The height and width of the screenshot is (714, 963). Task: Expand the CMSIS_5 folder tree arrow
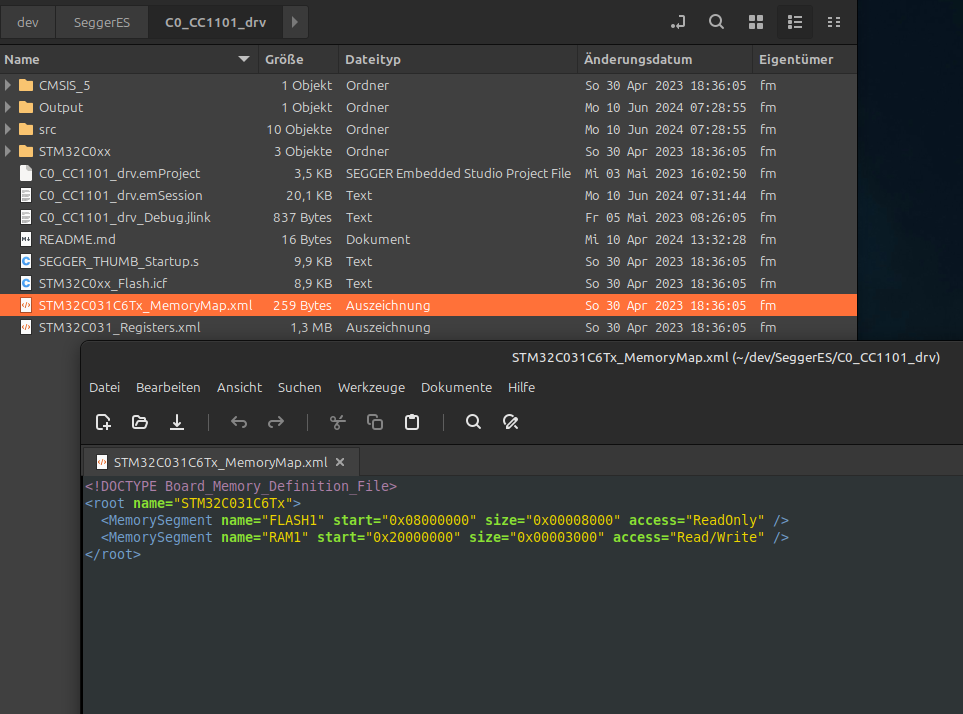9,86
